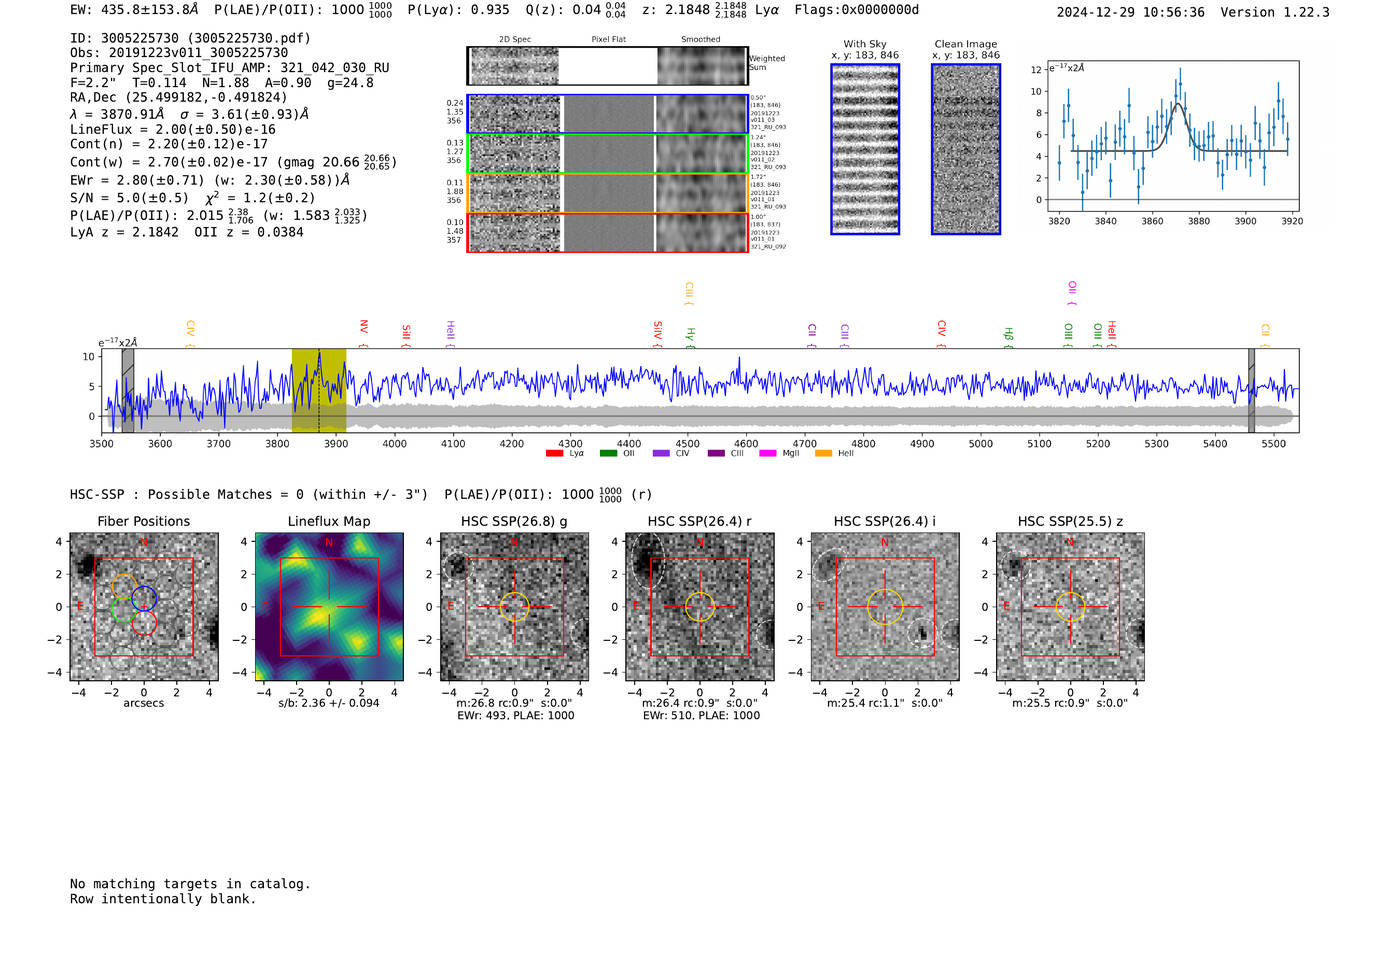Viewport: 1400px width, 953px height.
Task: Select the orange-bordered fiber spectrum row
Action: (607, 193)
